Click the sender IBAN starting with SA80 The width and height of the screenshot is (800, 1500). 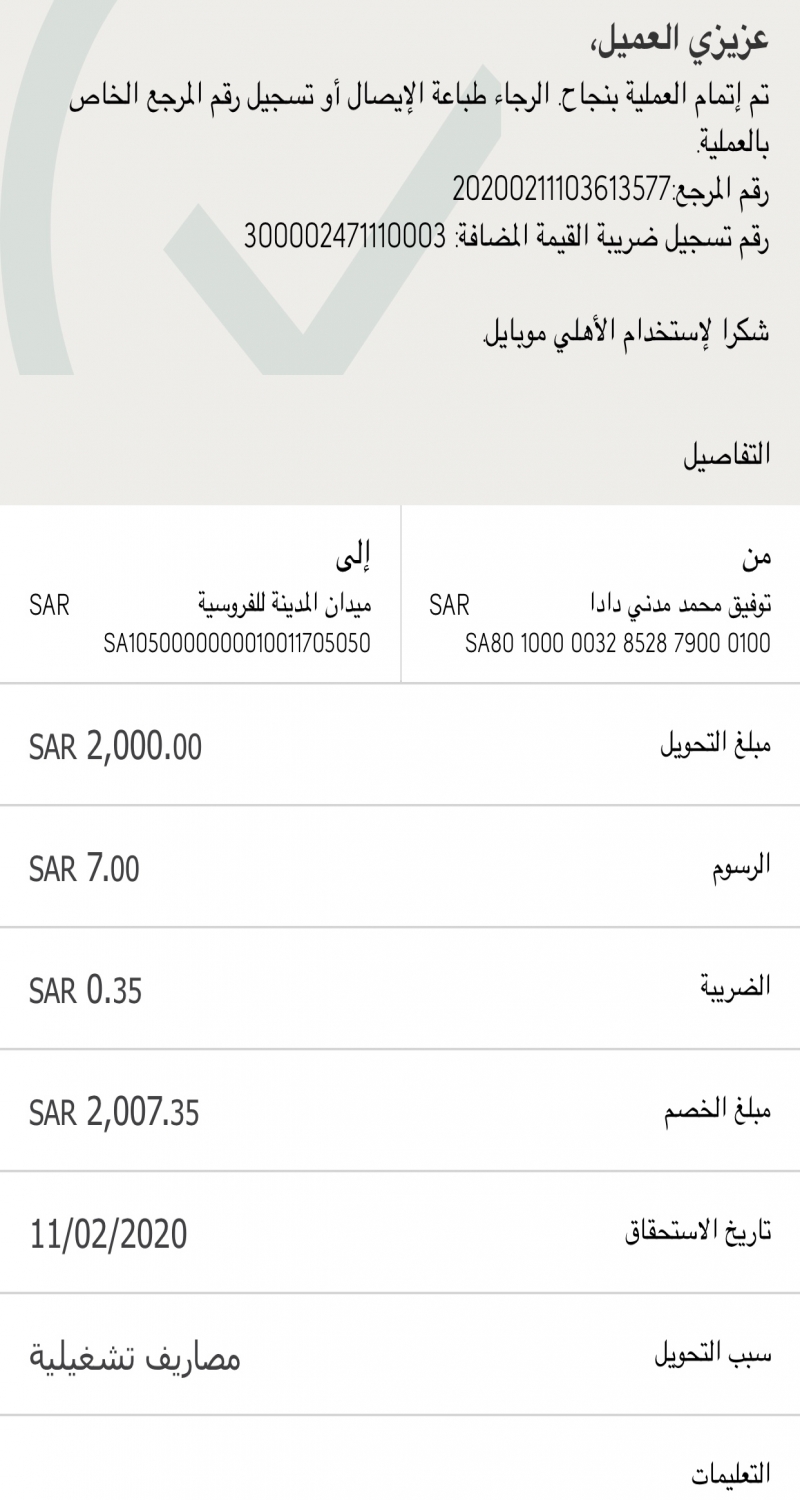coord(617,643)
